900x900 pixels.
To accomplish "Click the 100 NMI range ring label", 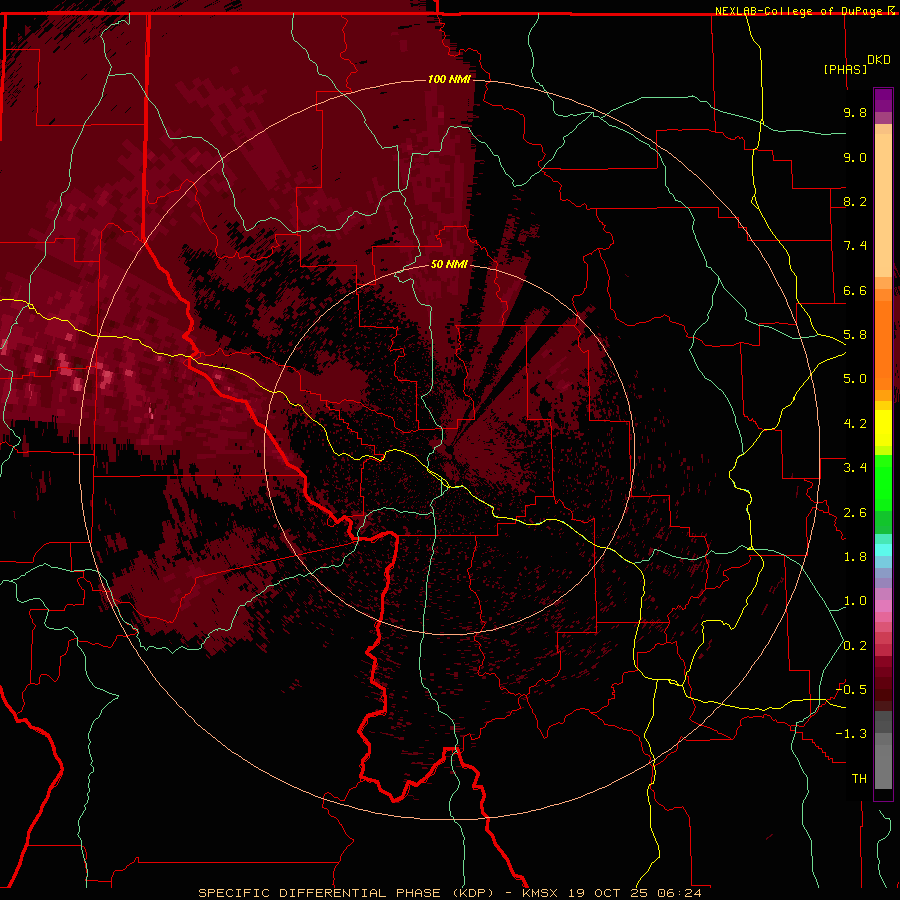I will point(449,79).
